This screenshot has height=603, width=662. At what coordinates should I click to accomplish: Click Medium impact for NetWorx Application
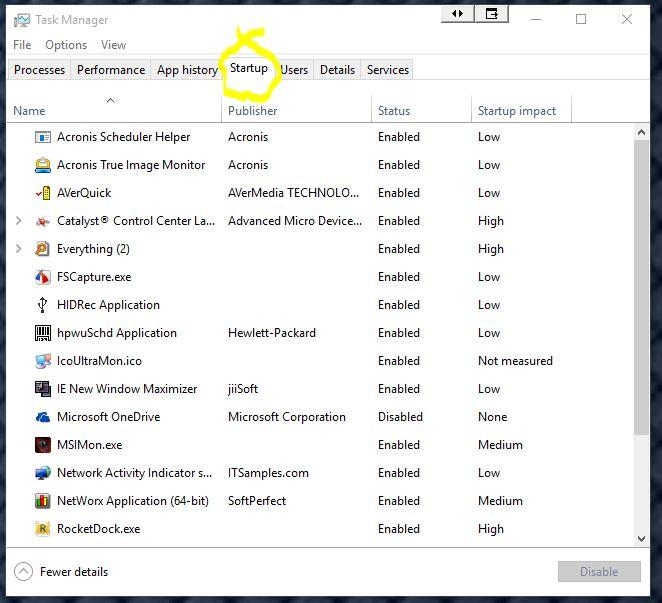click(x=500, y=501)
